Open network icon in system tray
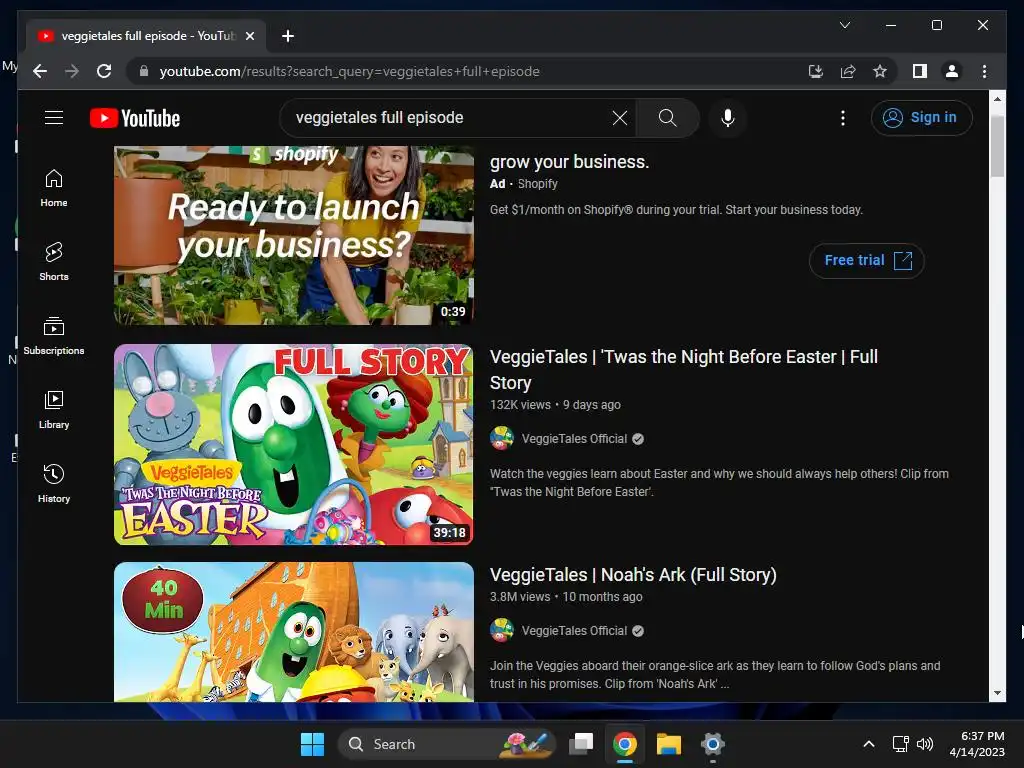Viewport: 1024px width, 768px height. (901, 744)
